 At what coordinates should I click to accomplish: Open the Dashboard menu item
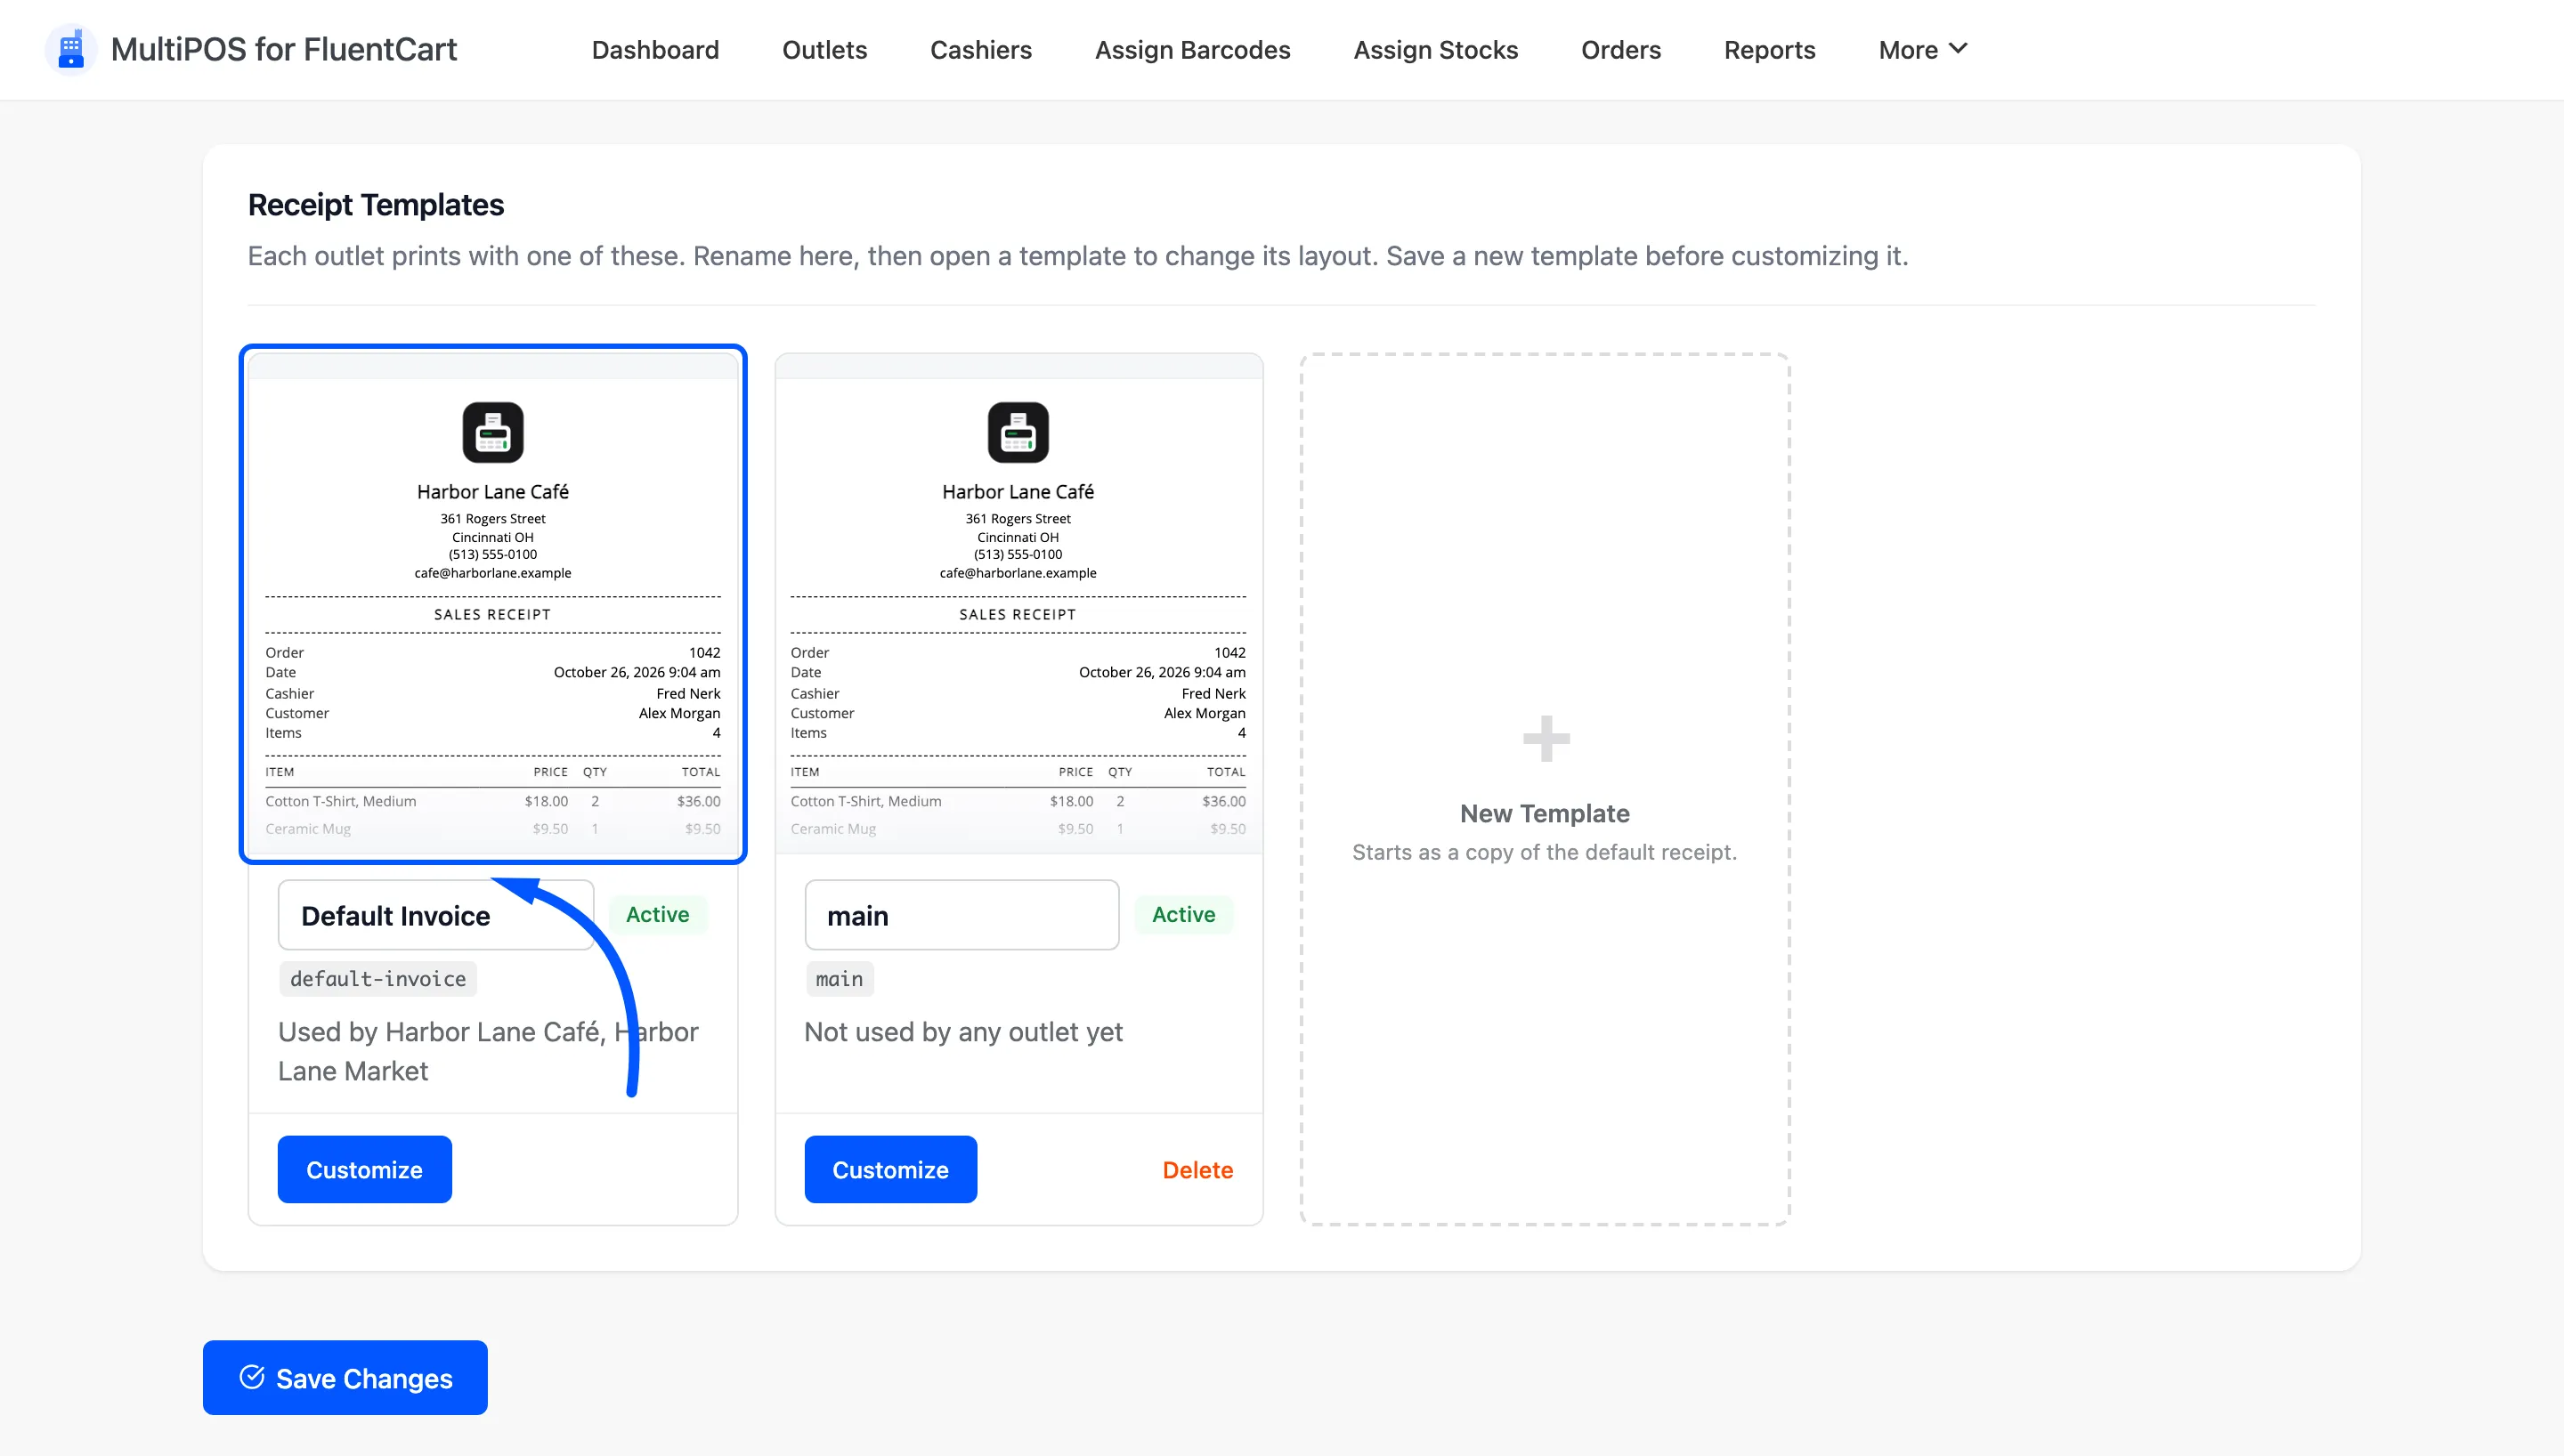pos(655,49)
